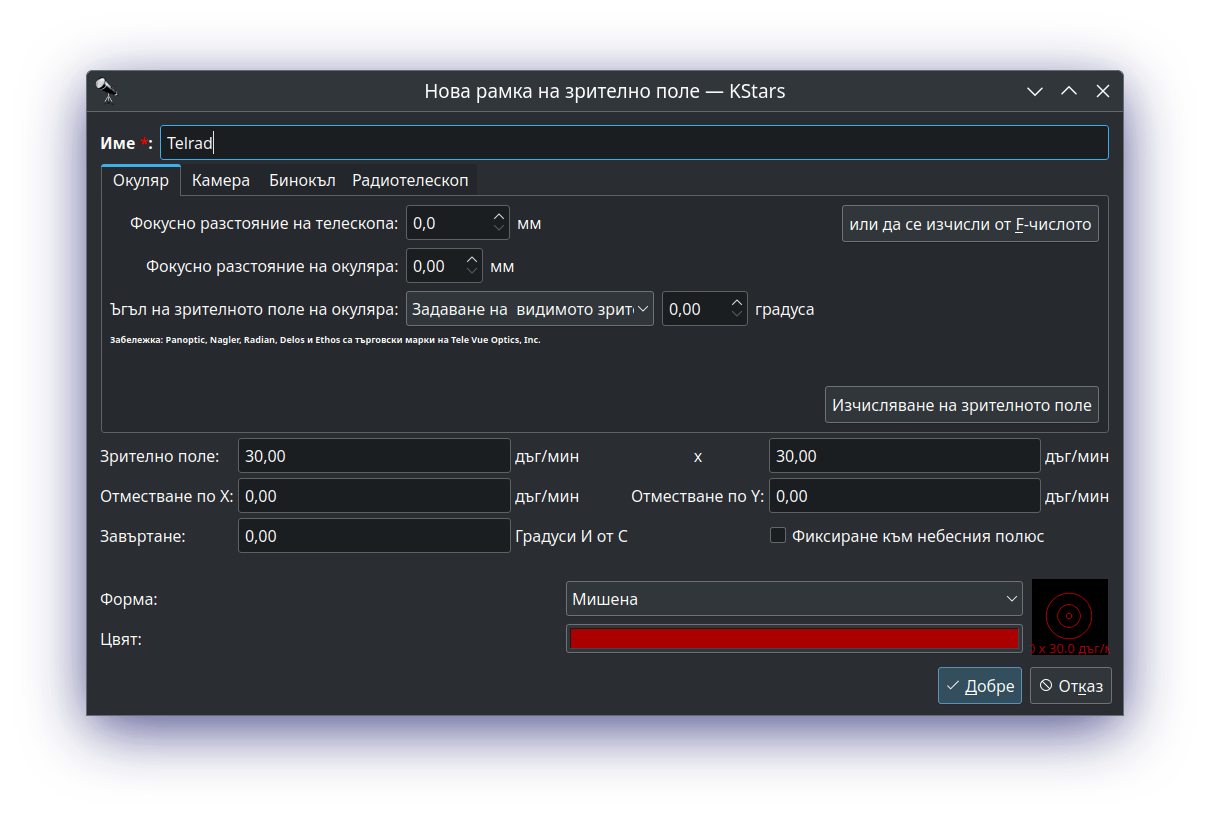Open the Радиотелескоп tab
Screen dimensions: 1210x818
pos(410,181)
